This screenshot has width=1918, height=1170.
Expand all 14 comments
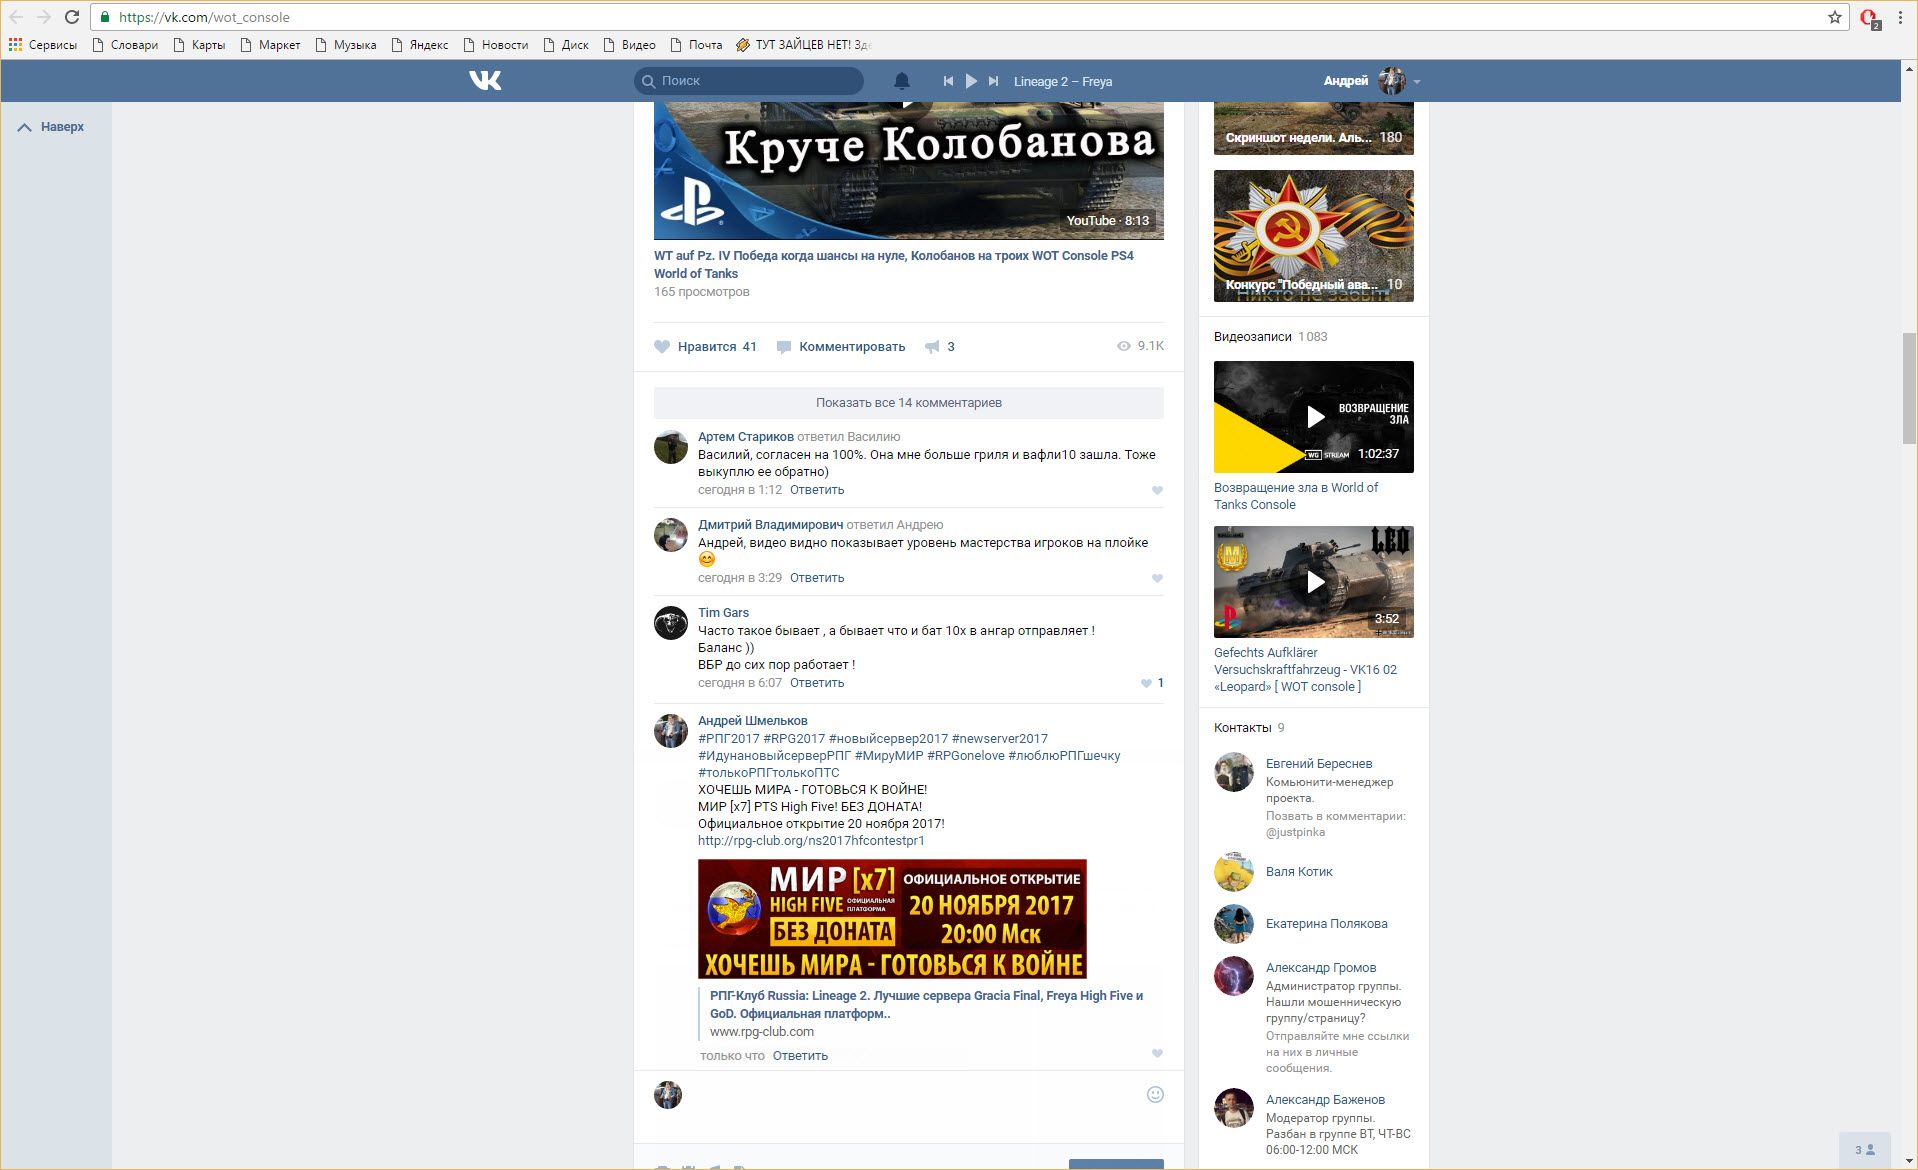coord(908,403)
